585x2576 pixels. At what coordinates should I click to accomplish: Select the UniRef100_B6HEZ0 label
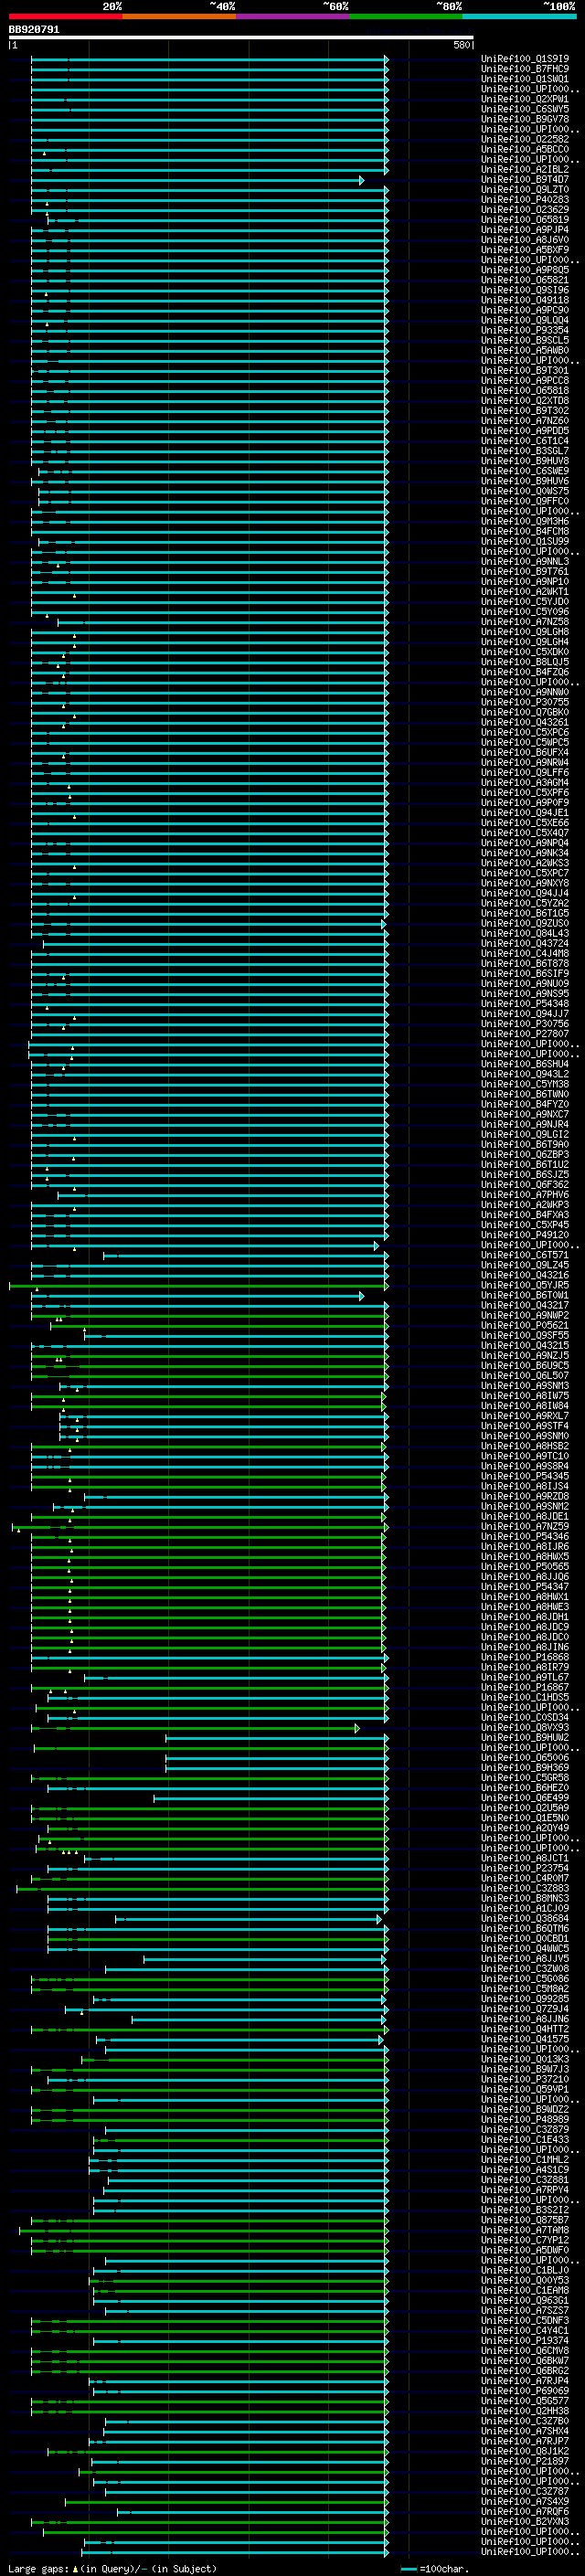click(x=525, y=1788)
